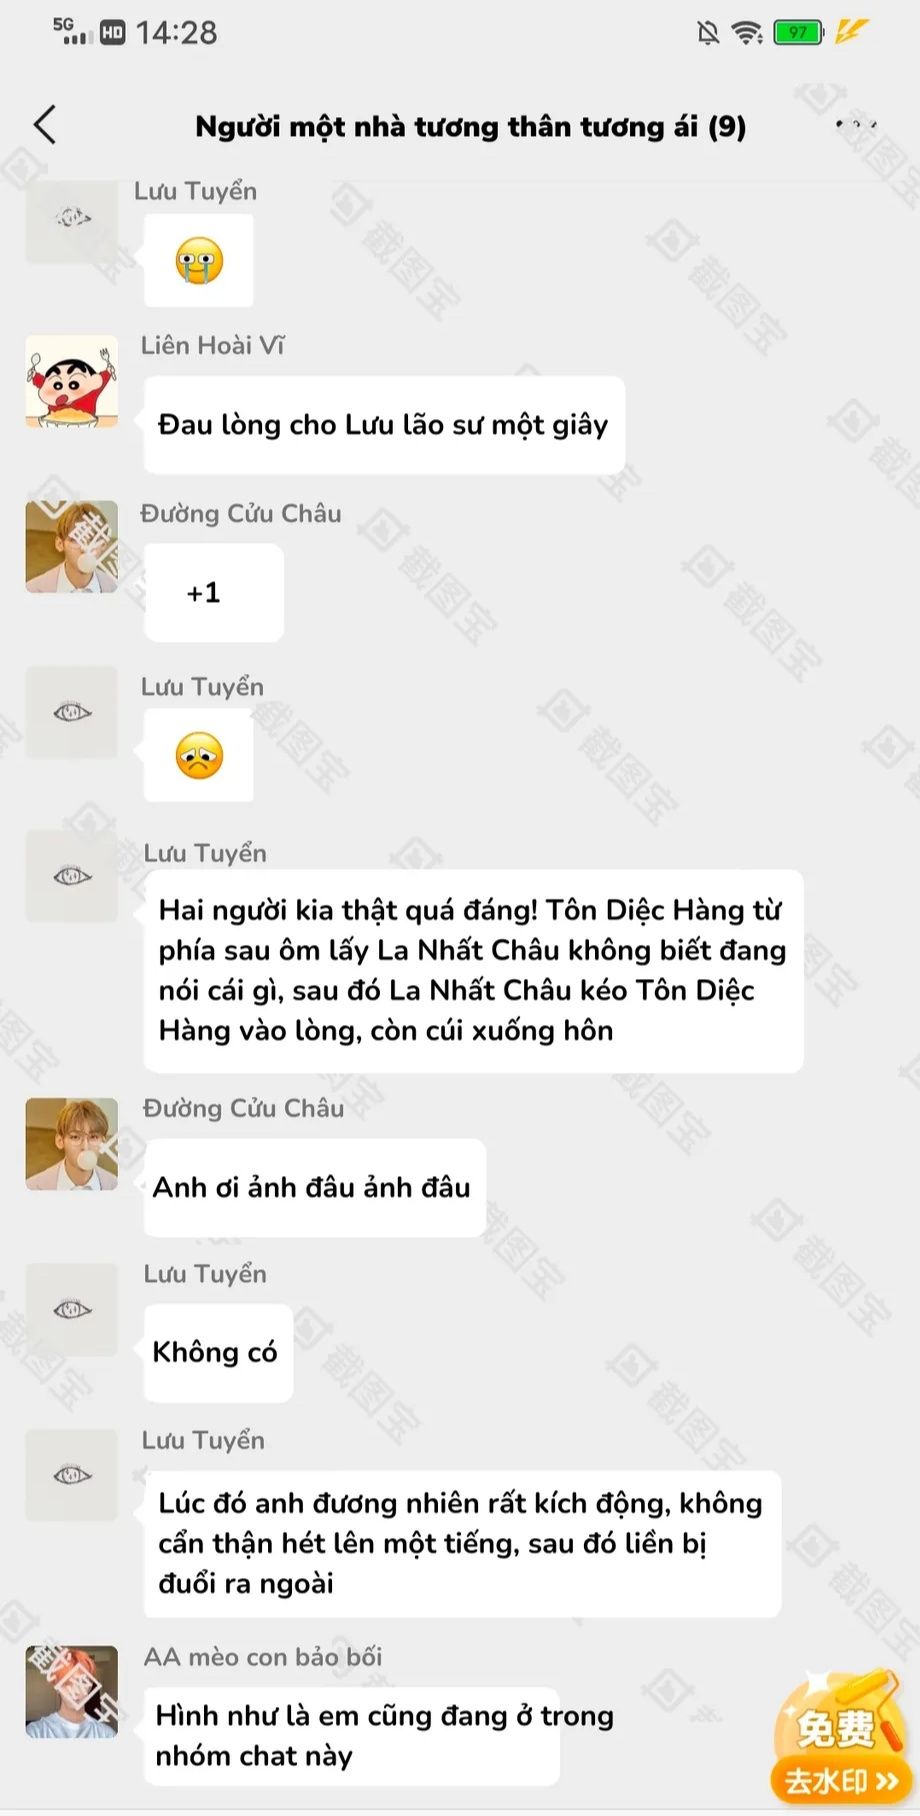Tap the message 'Hình như là em cũng đang ở trong nhóm chat này'
This screenshot has height=1816, width=920.
click(x=352, y=1736)
